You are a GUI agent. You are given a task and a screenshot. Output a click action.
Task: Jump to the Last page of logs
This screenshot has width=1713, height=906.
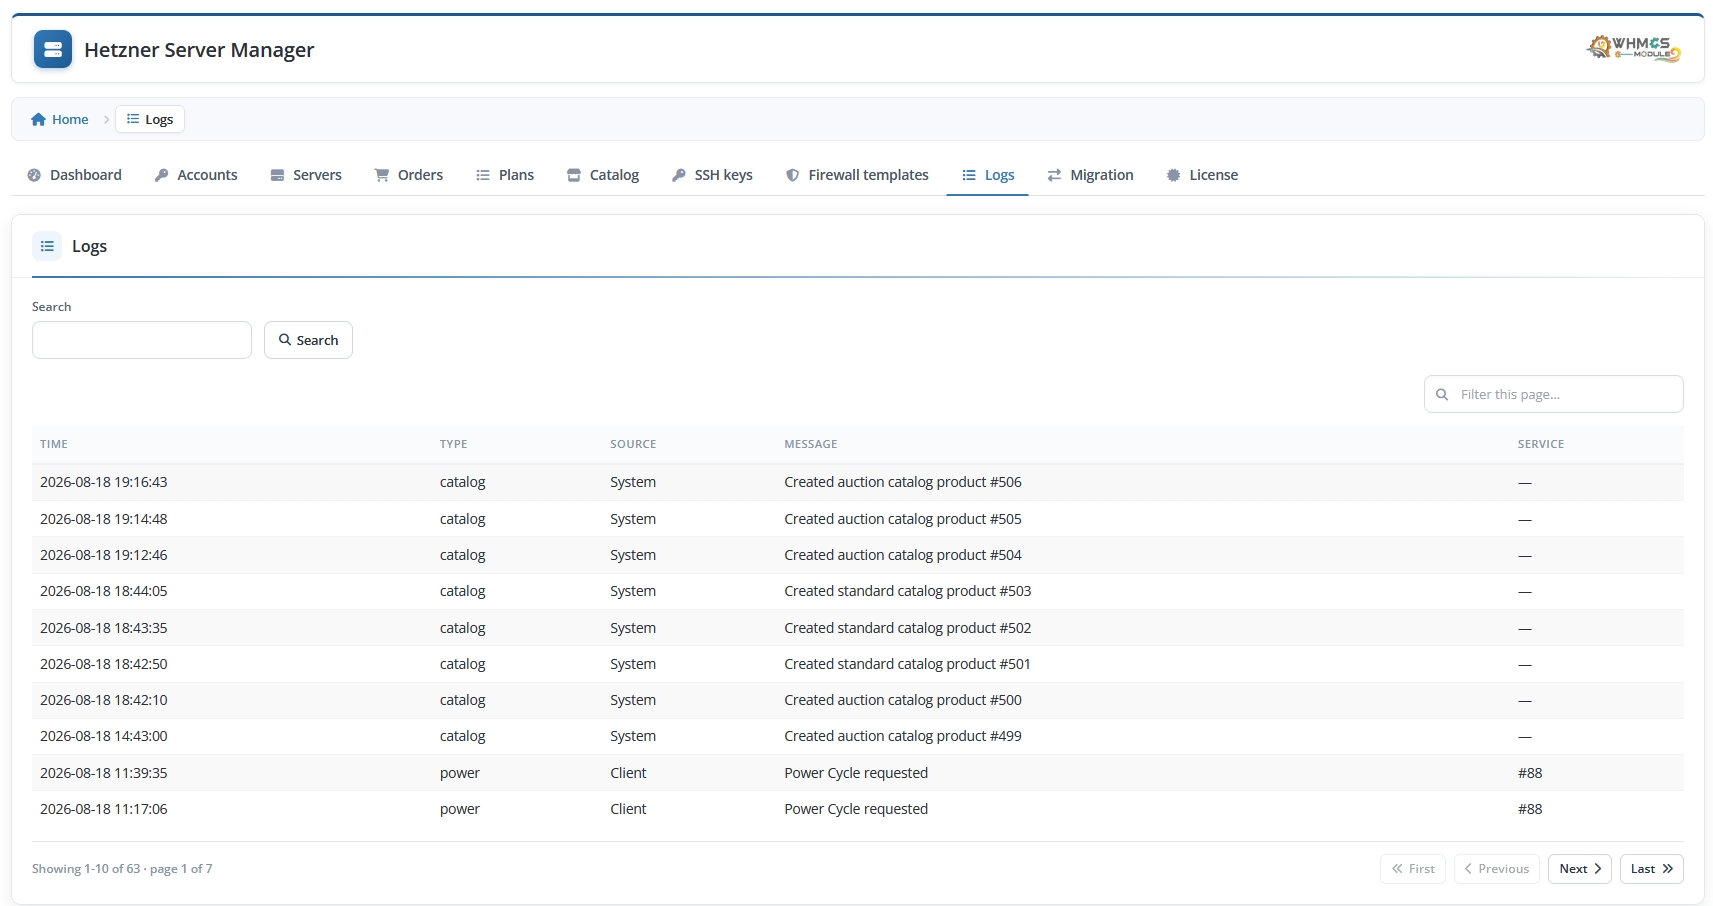[x=1652, y=869]
